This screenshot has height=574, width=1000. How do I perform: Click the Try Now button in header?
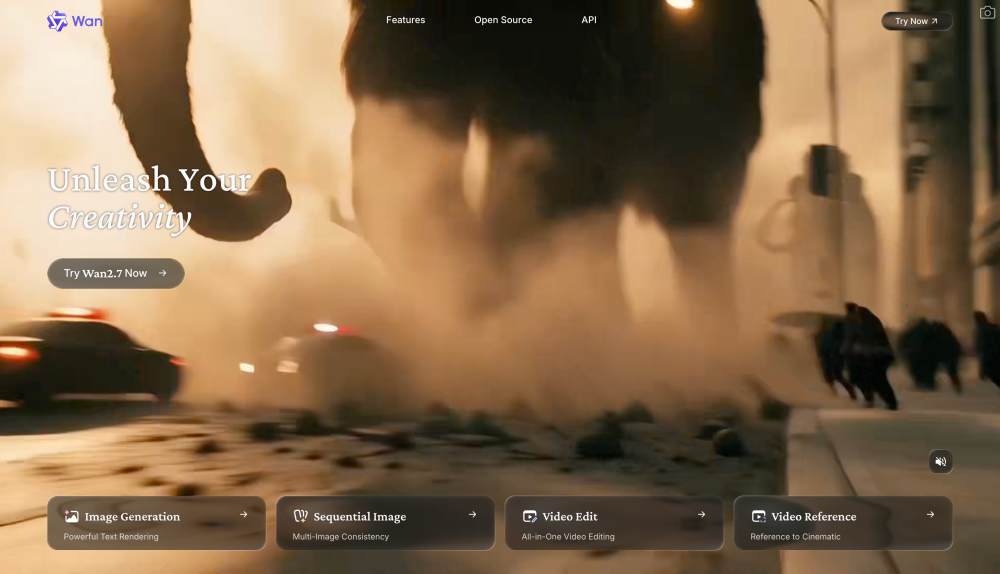[x=916, y=21]
